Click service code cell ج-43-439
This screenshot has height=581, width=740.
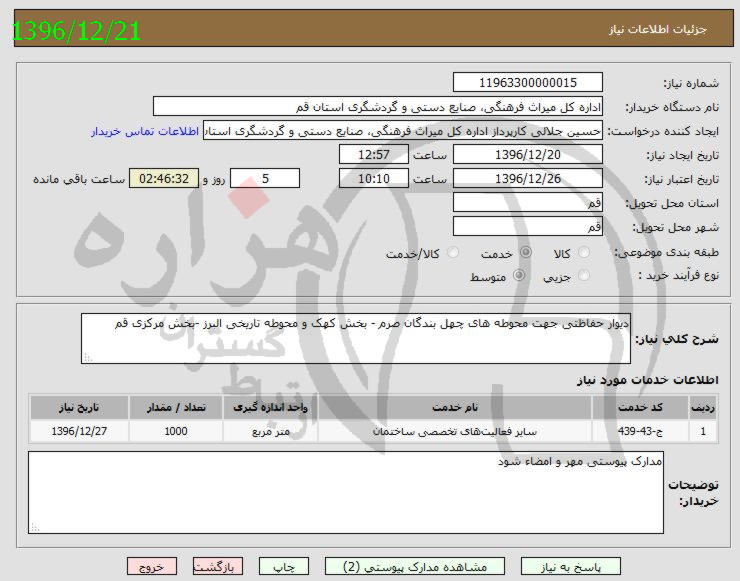[x=640, y=431]
